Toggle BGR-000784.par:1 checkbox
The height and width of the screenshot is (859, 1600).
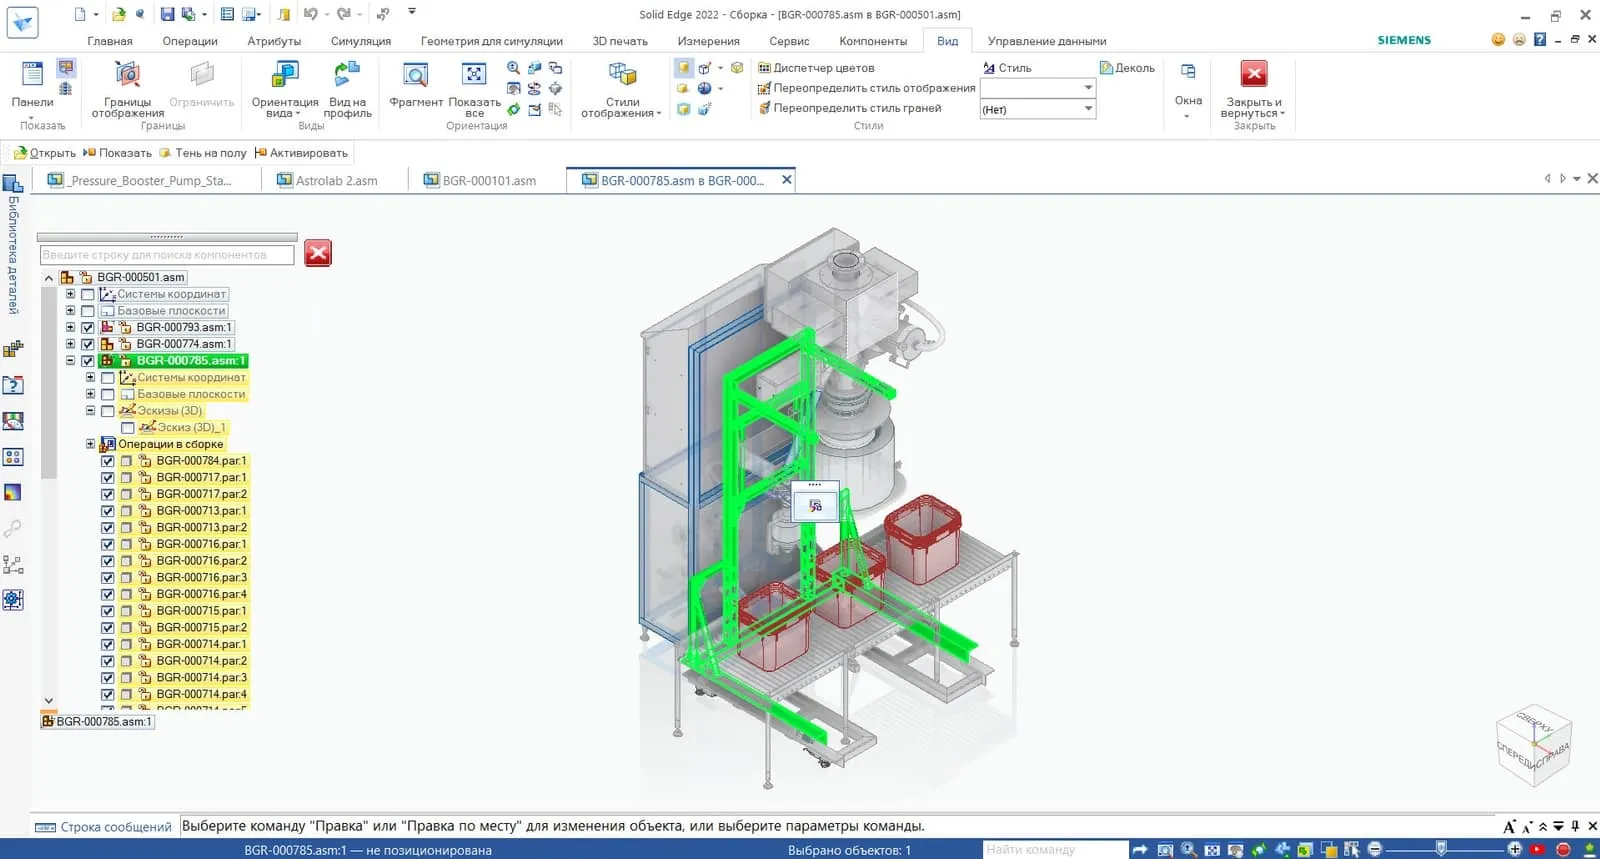tap(108, 461)
